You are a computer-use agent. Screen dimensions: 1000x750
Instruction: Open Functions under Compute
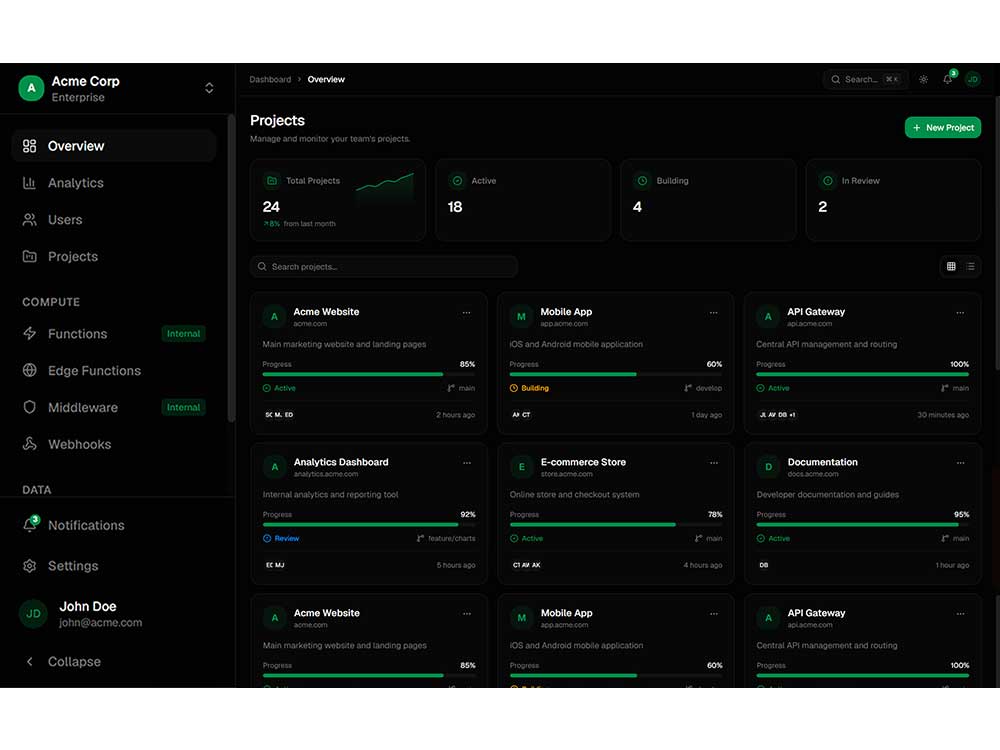click(x=114, y=334)
